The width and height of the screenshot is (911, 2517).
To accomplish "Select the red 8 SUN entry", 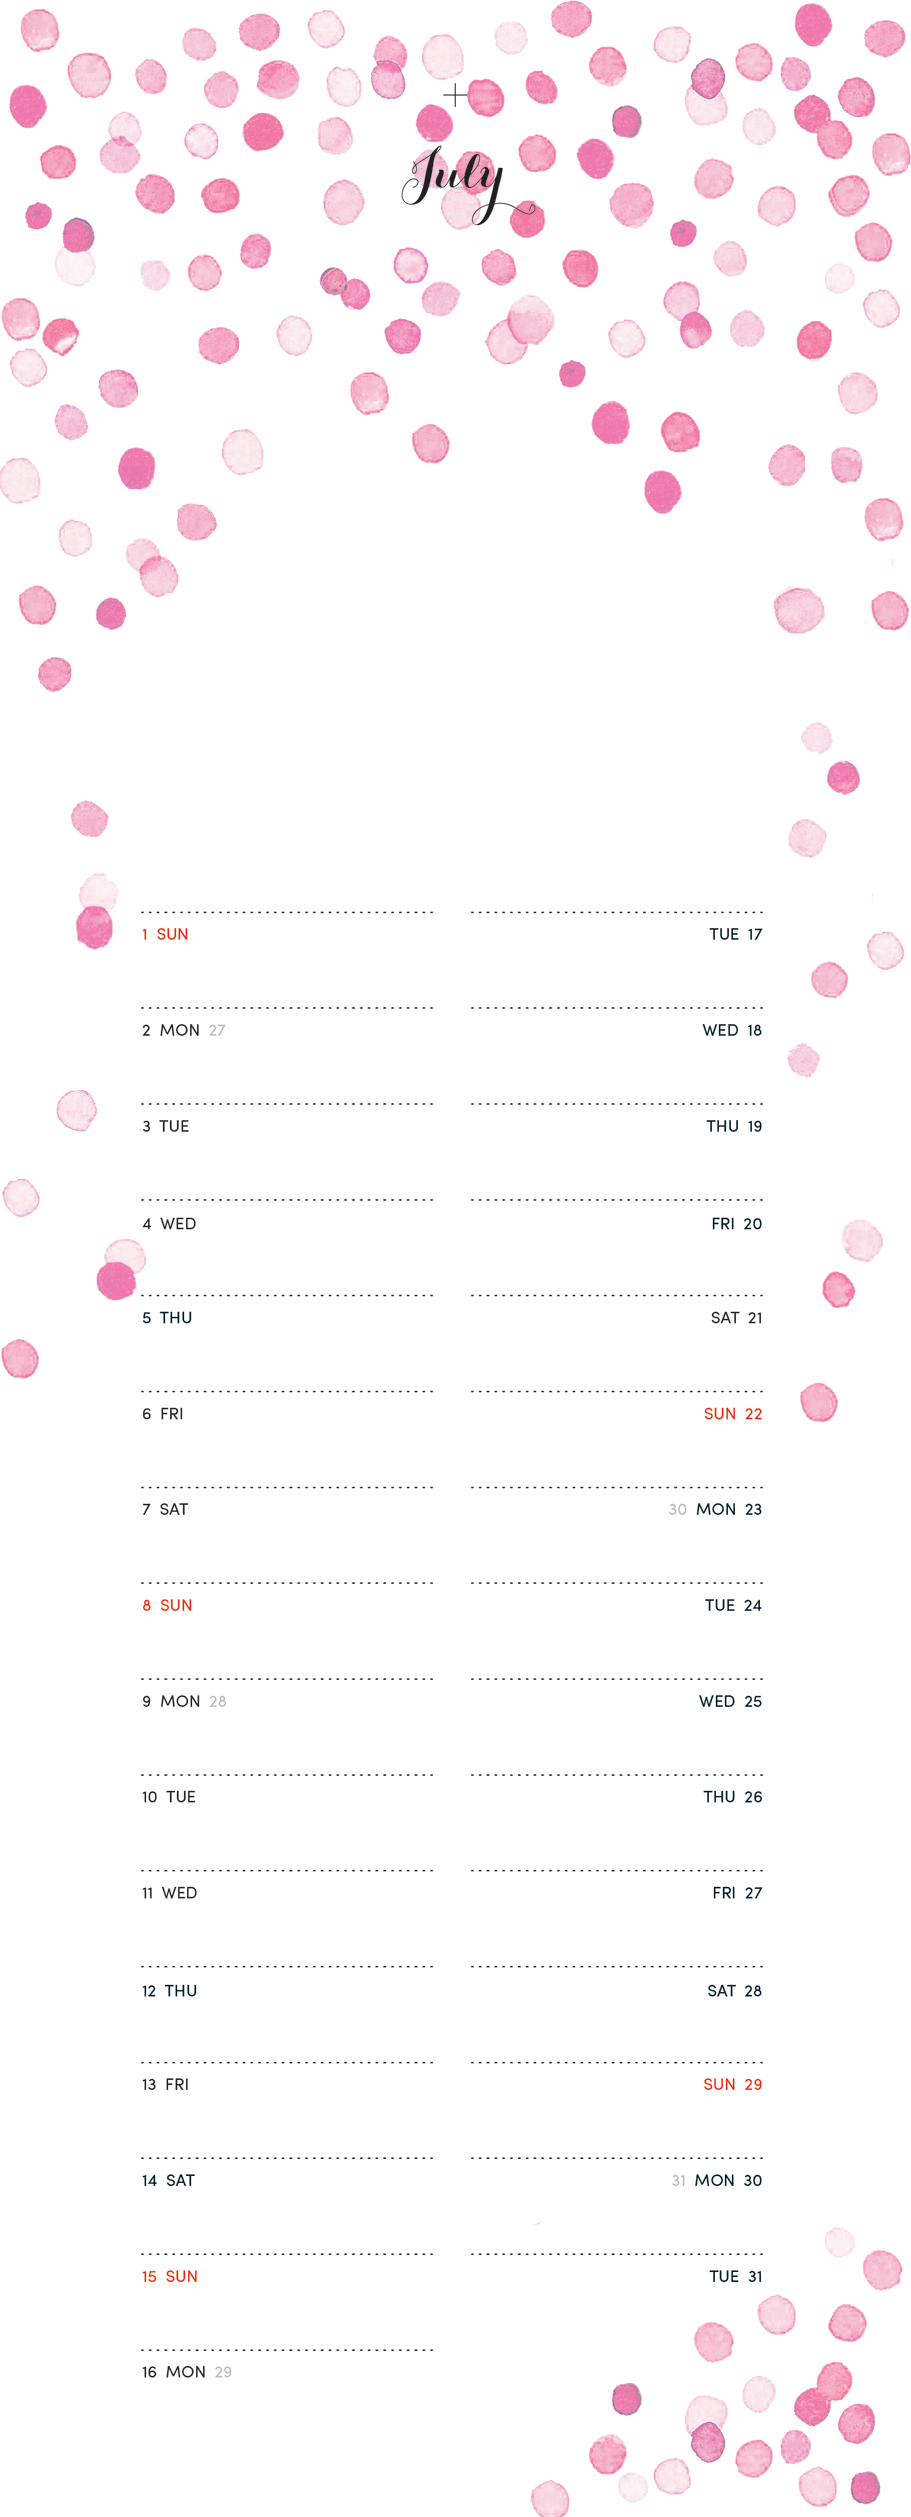I will point(167,1605).
